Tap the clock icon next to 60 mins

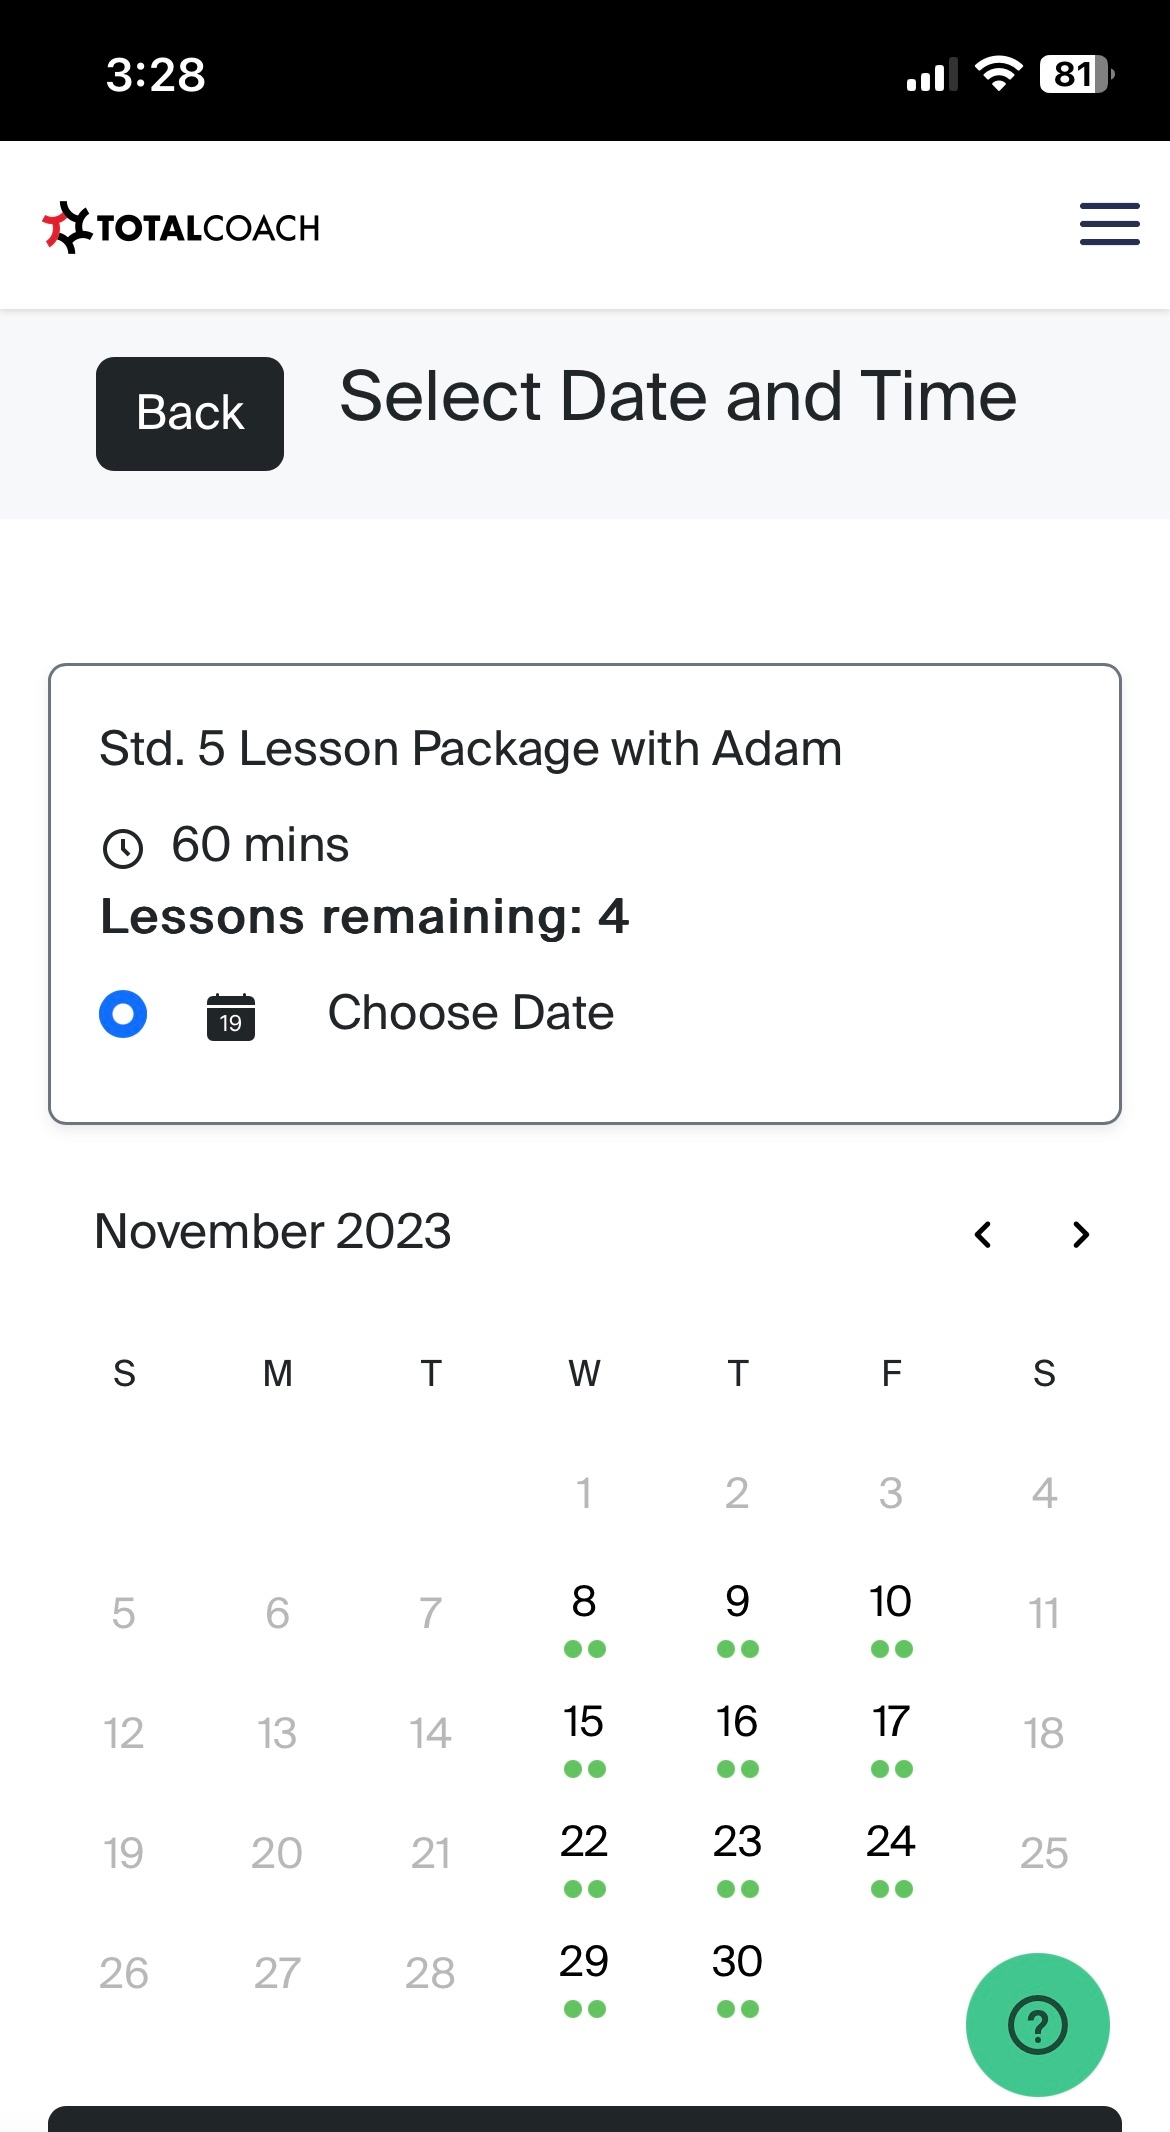[123, 848]
